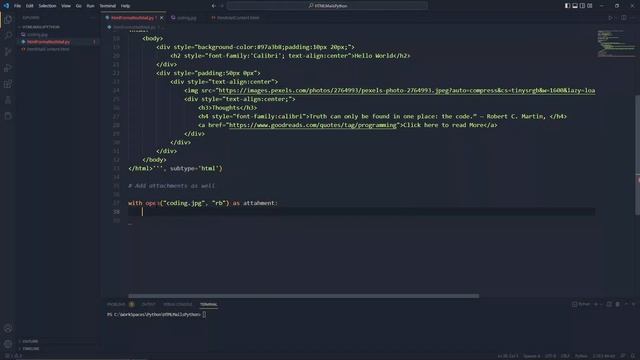Viewport: 640px width, 360px height.
Task: Click the activity bar icon below the Testing flask
Action: pyautogui.click(x=8, y=116)
